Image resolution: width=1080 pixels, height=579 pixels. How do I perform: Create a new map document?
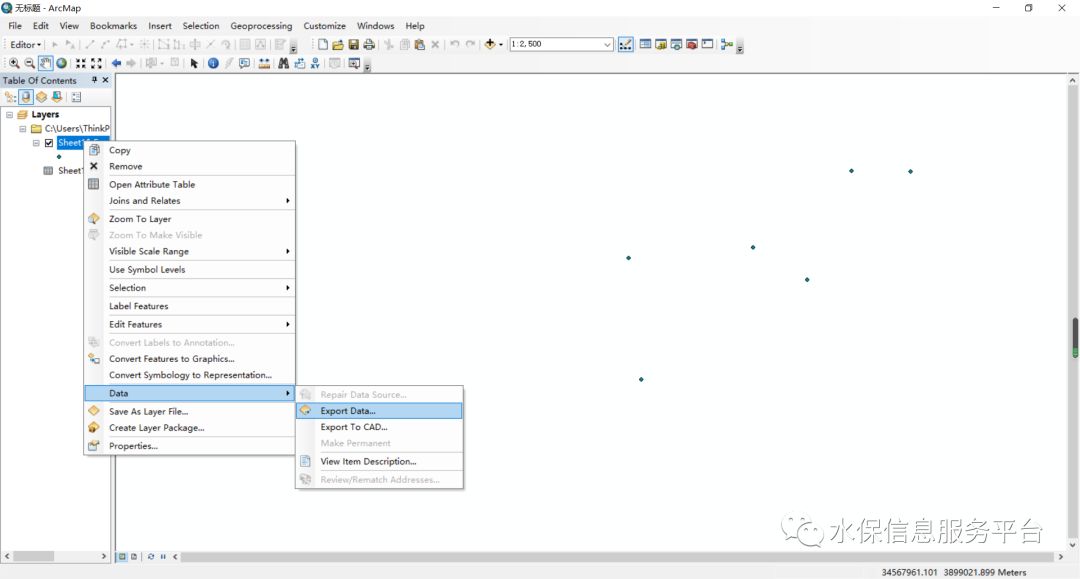[322, 44]
